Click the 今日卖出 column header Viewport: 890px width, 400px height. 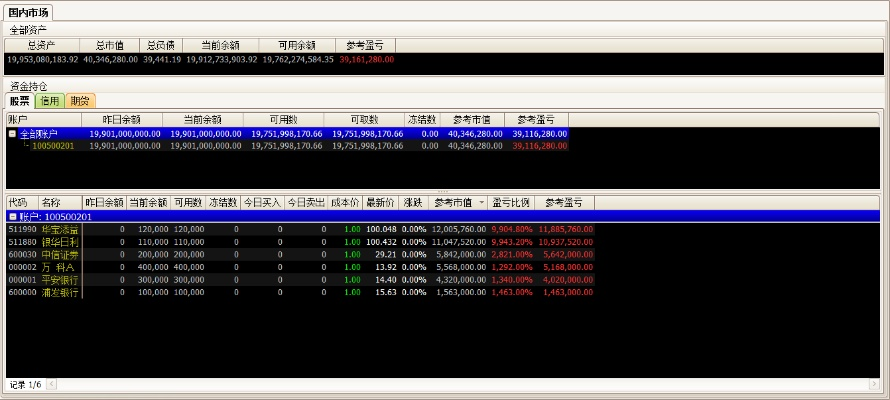[307, 203]
